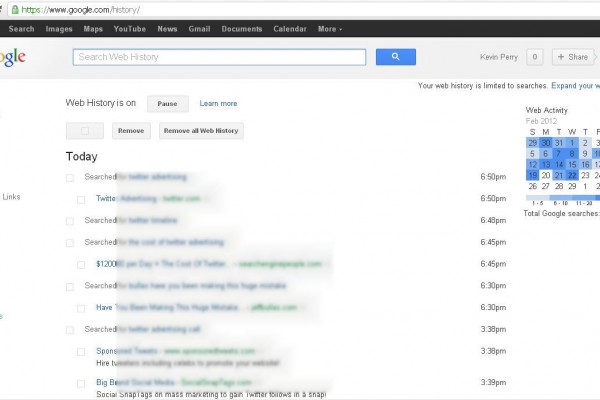Select calendar day 14 in Web Activity

[x=559, y=165]
